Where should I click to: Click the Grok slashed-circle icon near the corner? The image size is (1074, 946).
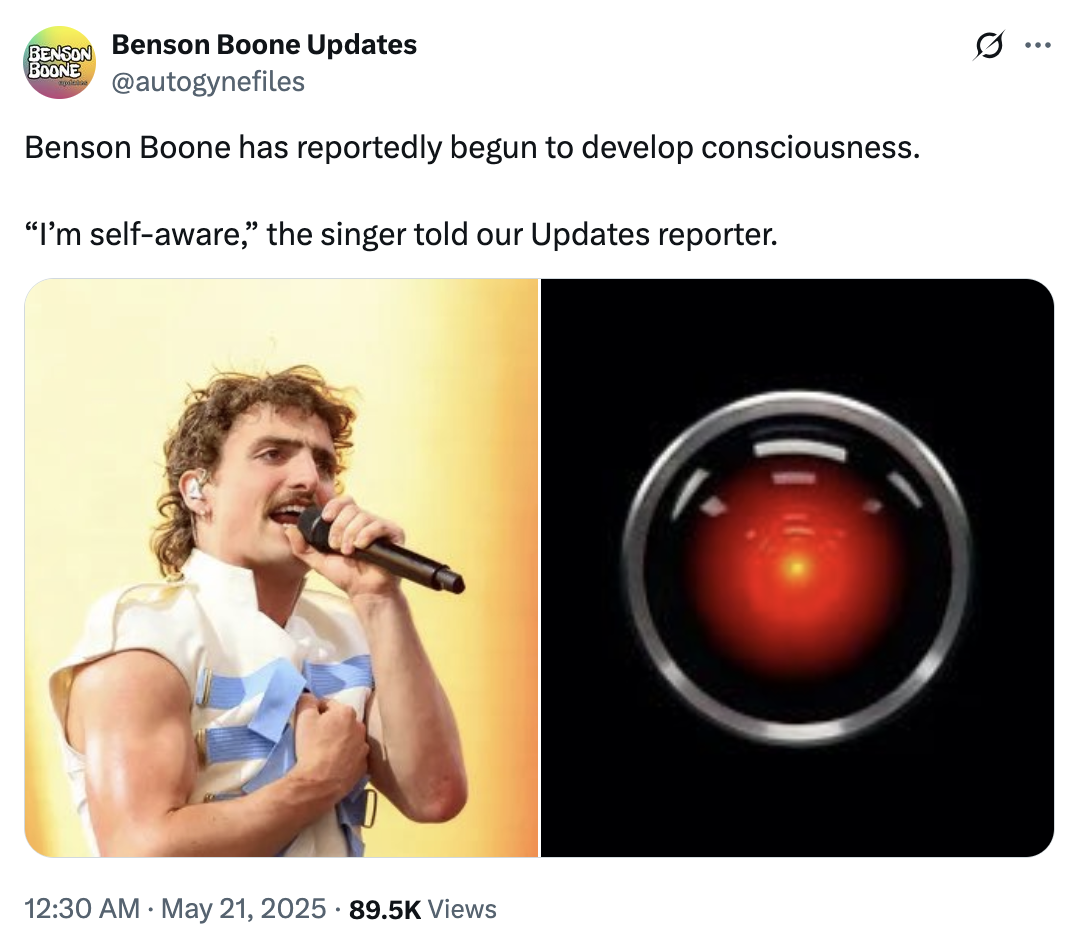coord(988,44)
